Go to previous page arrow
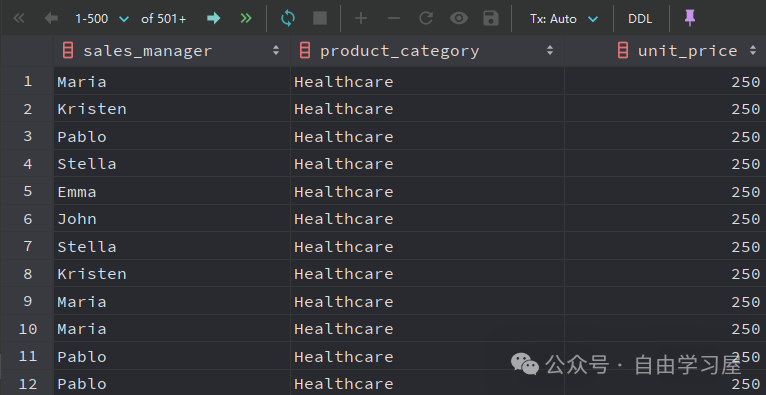The height and width of the screenshot is (395, 766). point(51,19)
